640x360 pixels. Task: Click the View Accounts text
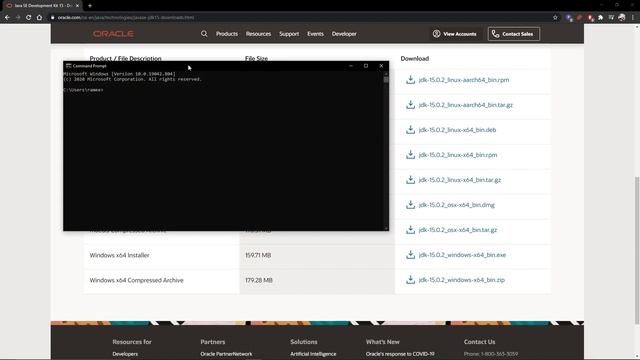pos(460,34)
